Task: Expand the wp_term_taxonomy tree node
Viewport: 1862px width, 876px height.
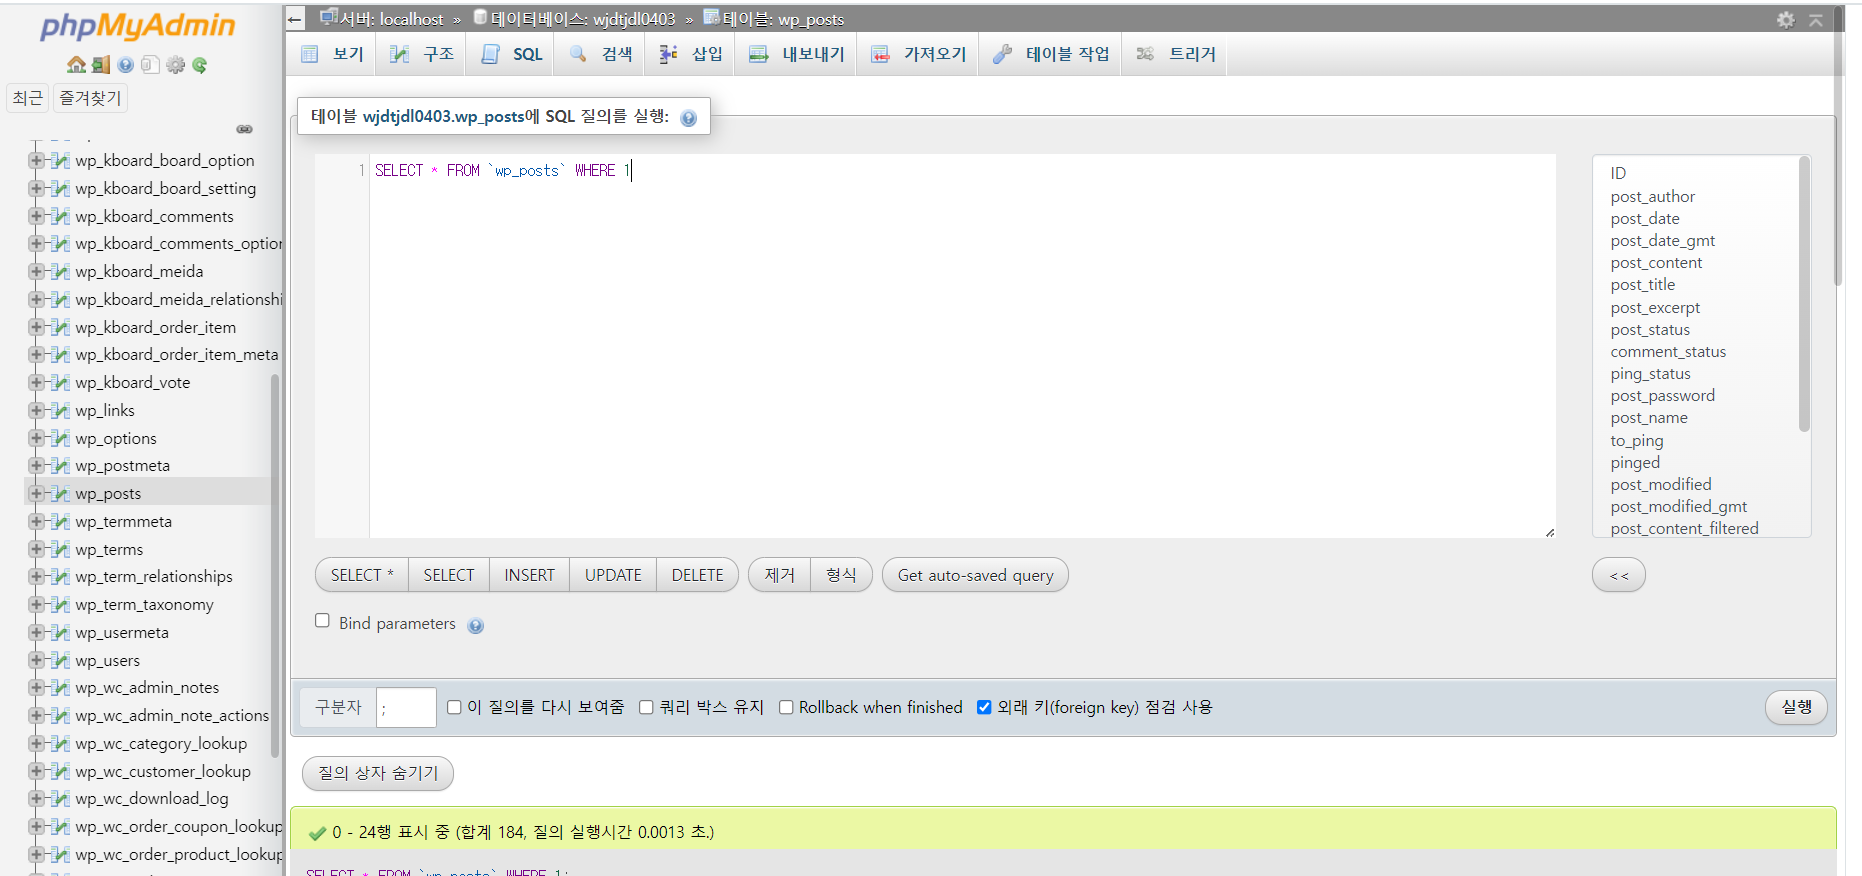Action: (x=37, y=604)
